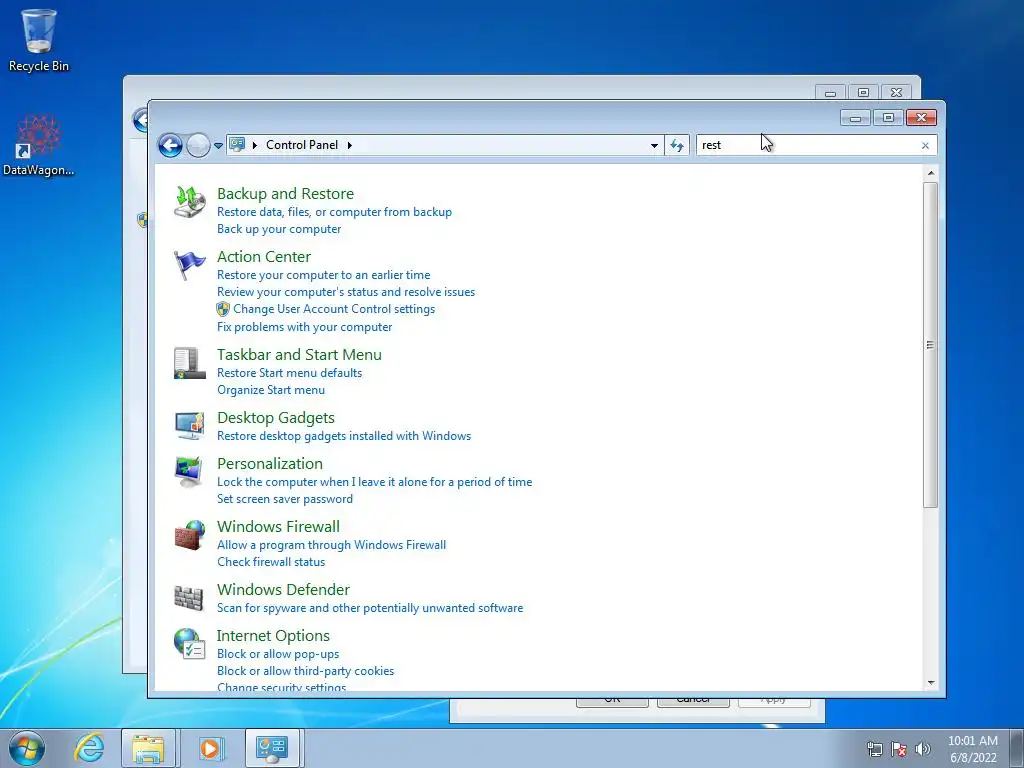Open the Internet Options heading

click(273, 635)
